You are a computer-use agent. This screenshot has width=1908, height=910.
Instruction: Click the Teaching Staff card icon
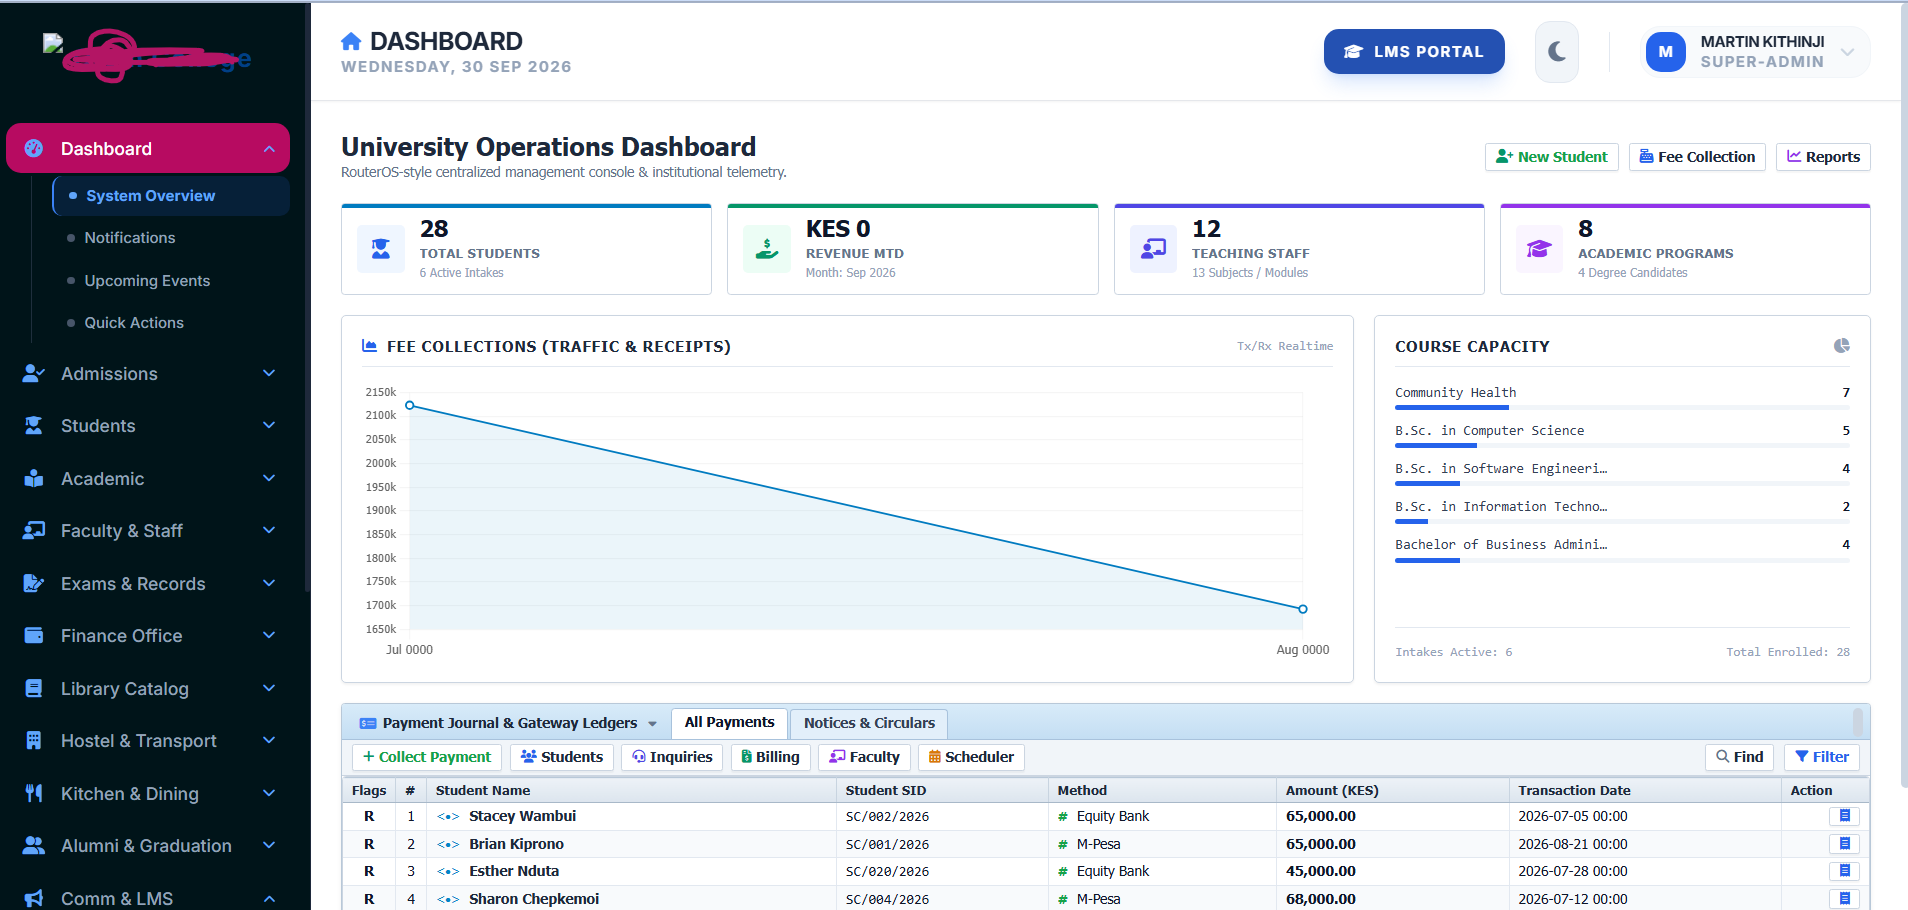[x=1154, y=249]
